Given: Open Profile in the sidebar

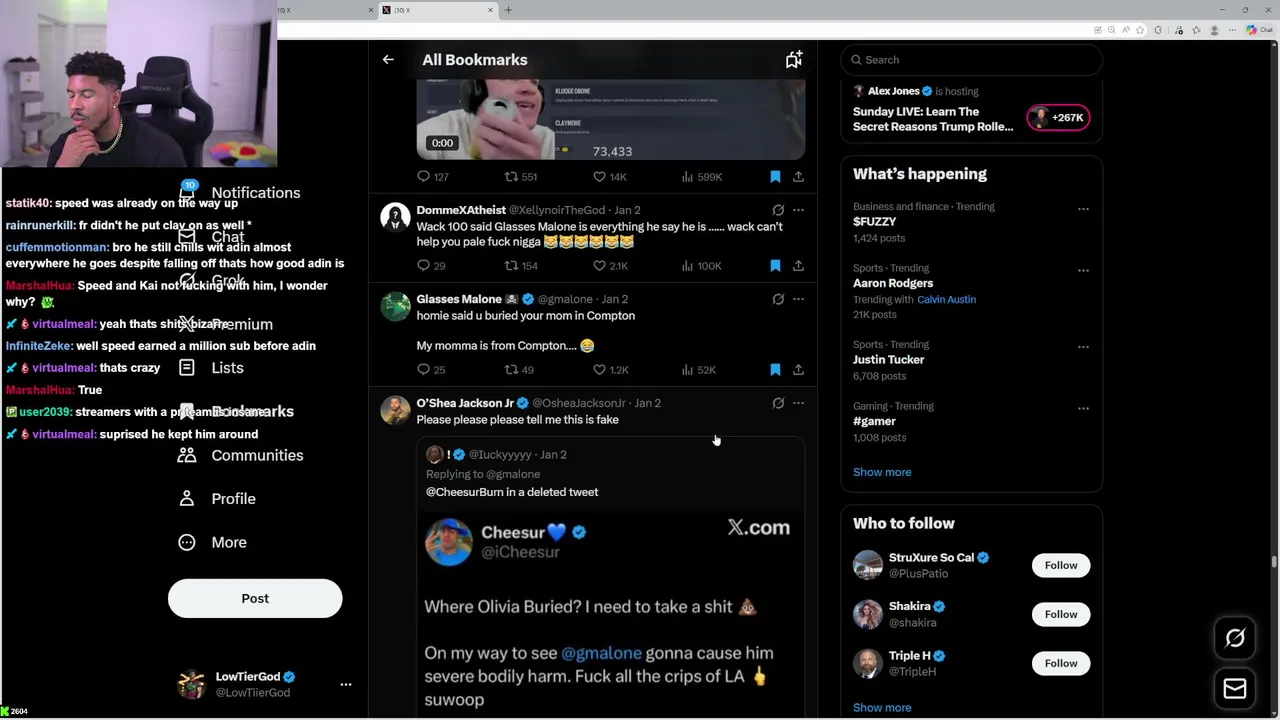Looking at the screenshot, I should tap(217, 499).
